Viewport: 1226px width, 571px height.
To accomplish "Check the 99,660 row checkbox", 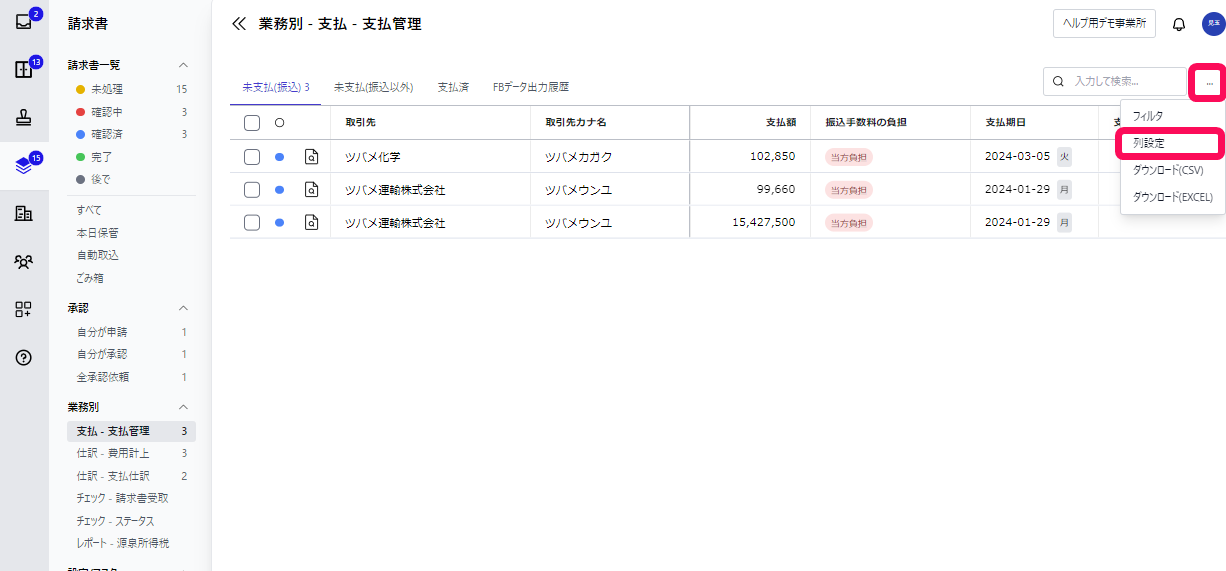I will pyautogui.click(x=252, y=190).
